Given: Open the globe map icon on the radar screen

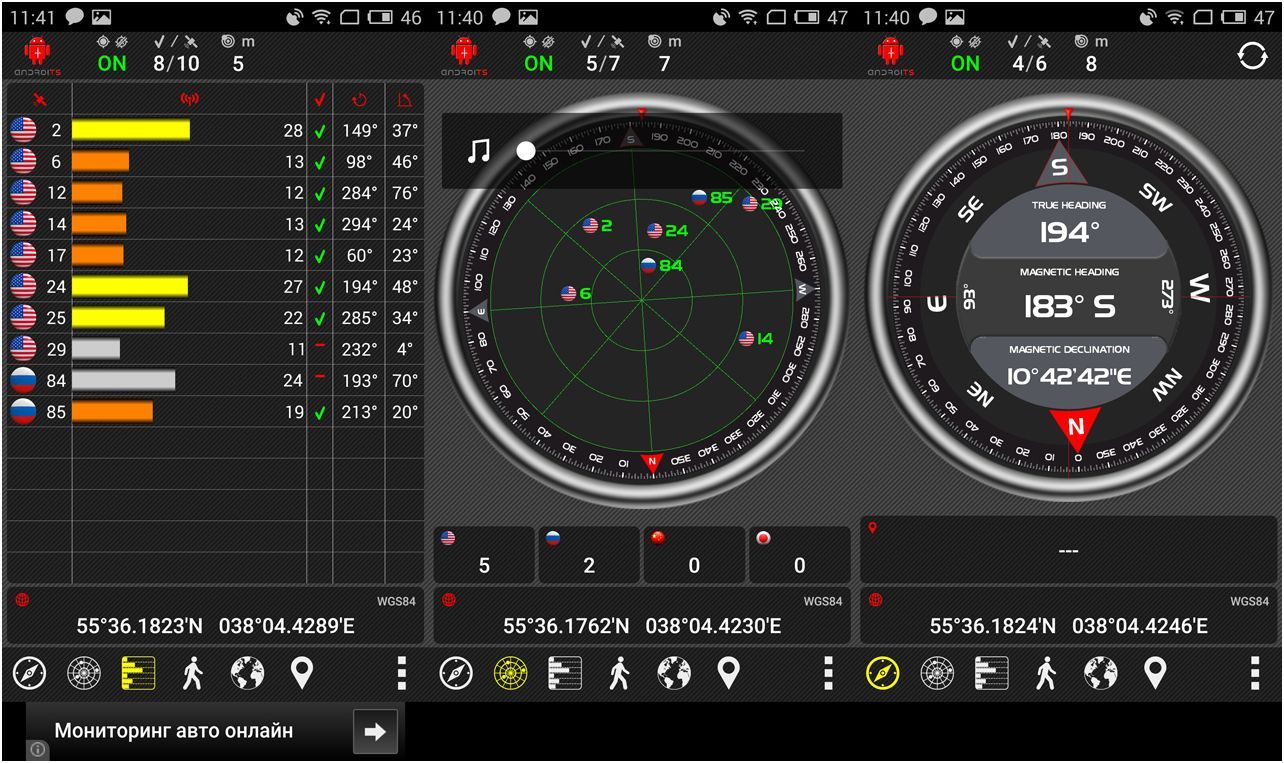Looking at the screenshot, I should point(674,673).
